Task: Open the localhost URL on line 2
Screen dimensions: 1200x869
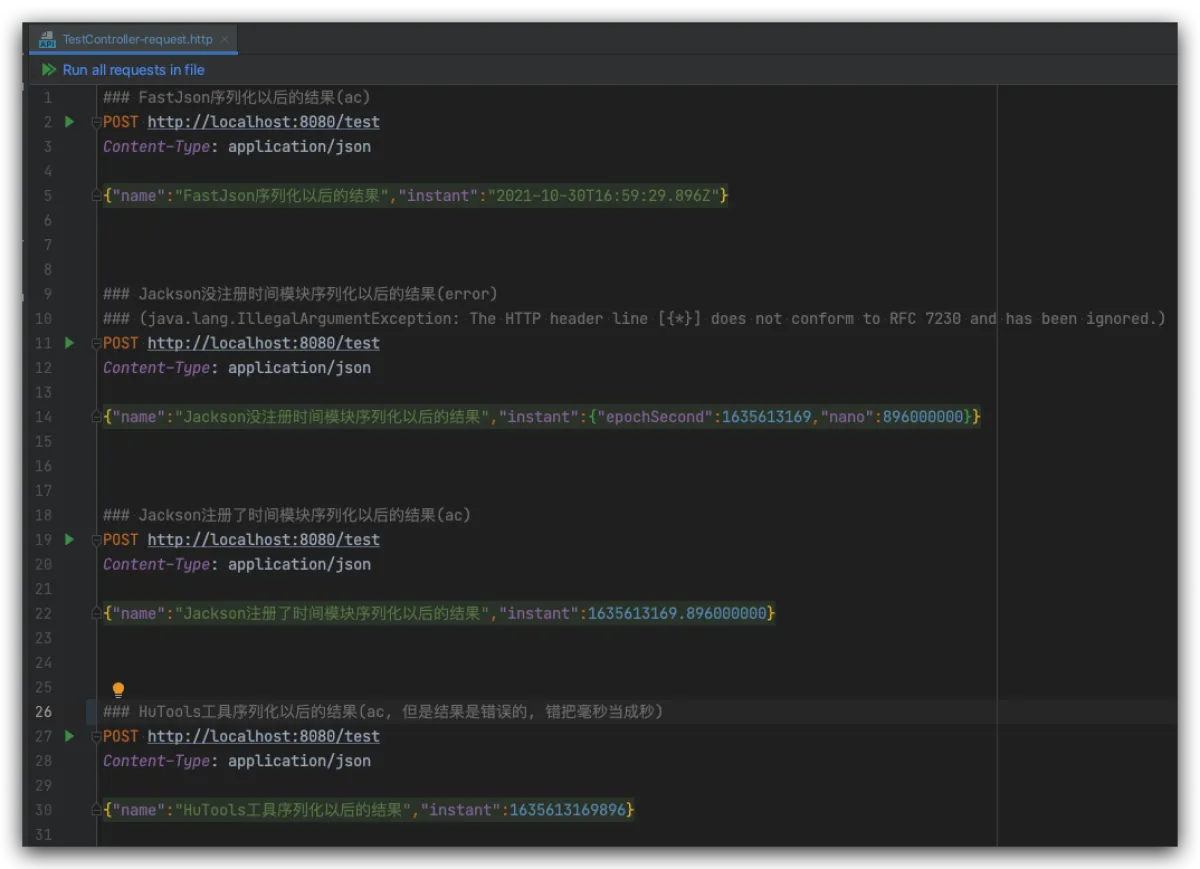Action: point(263,122)
